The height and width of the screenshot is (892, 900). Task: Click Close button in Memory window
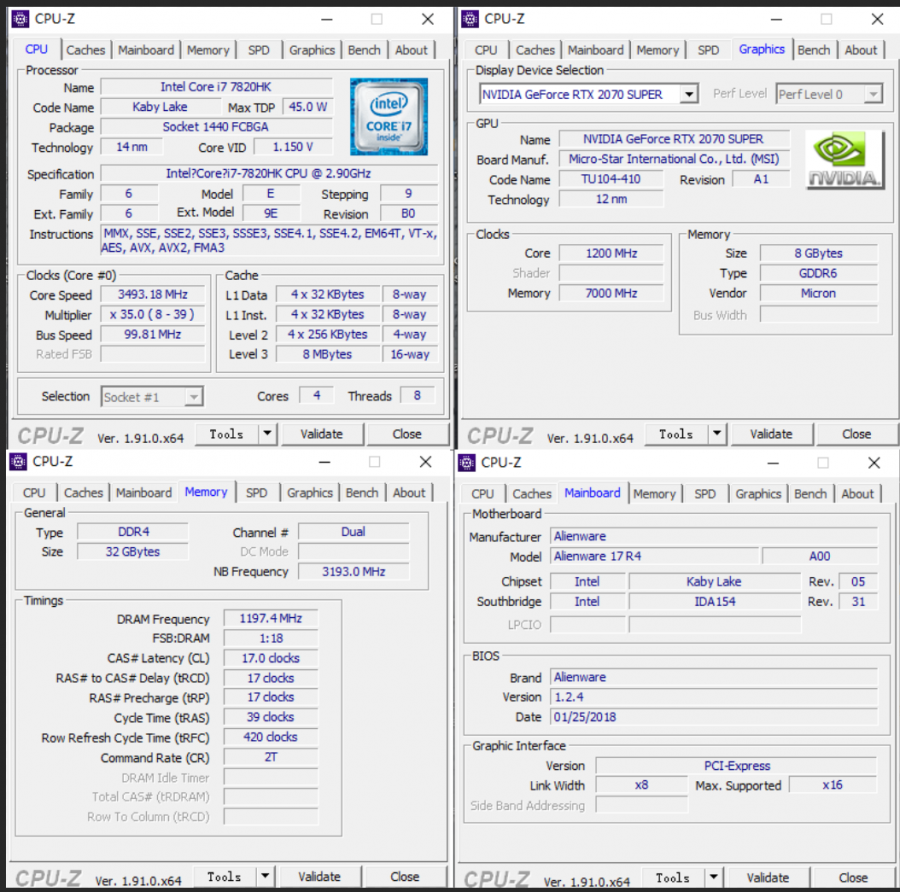405,877
